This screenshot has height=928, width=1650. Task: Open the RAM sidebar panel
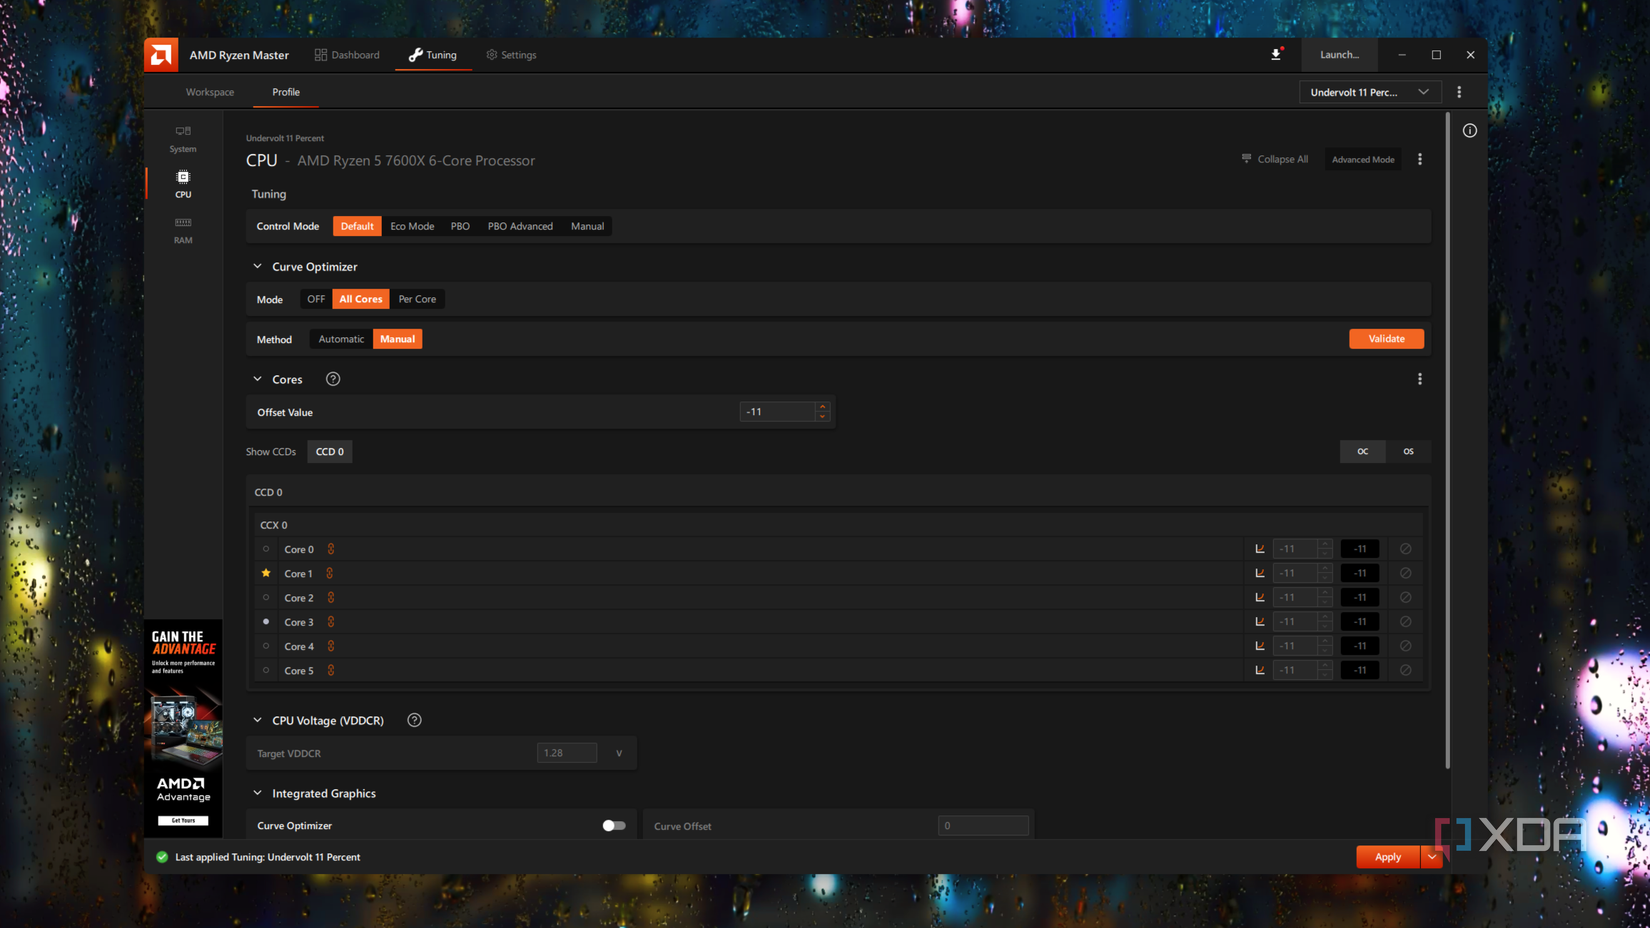tap(183, 230)
